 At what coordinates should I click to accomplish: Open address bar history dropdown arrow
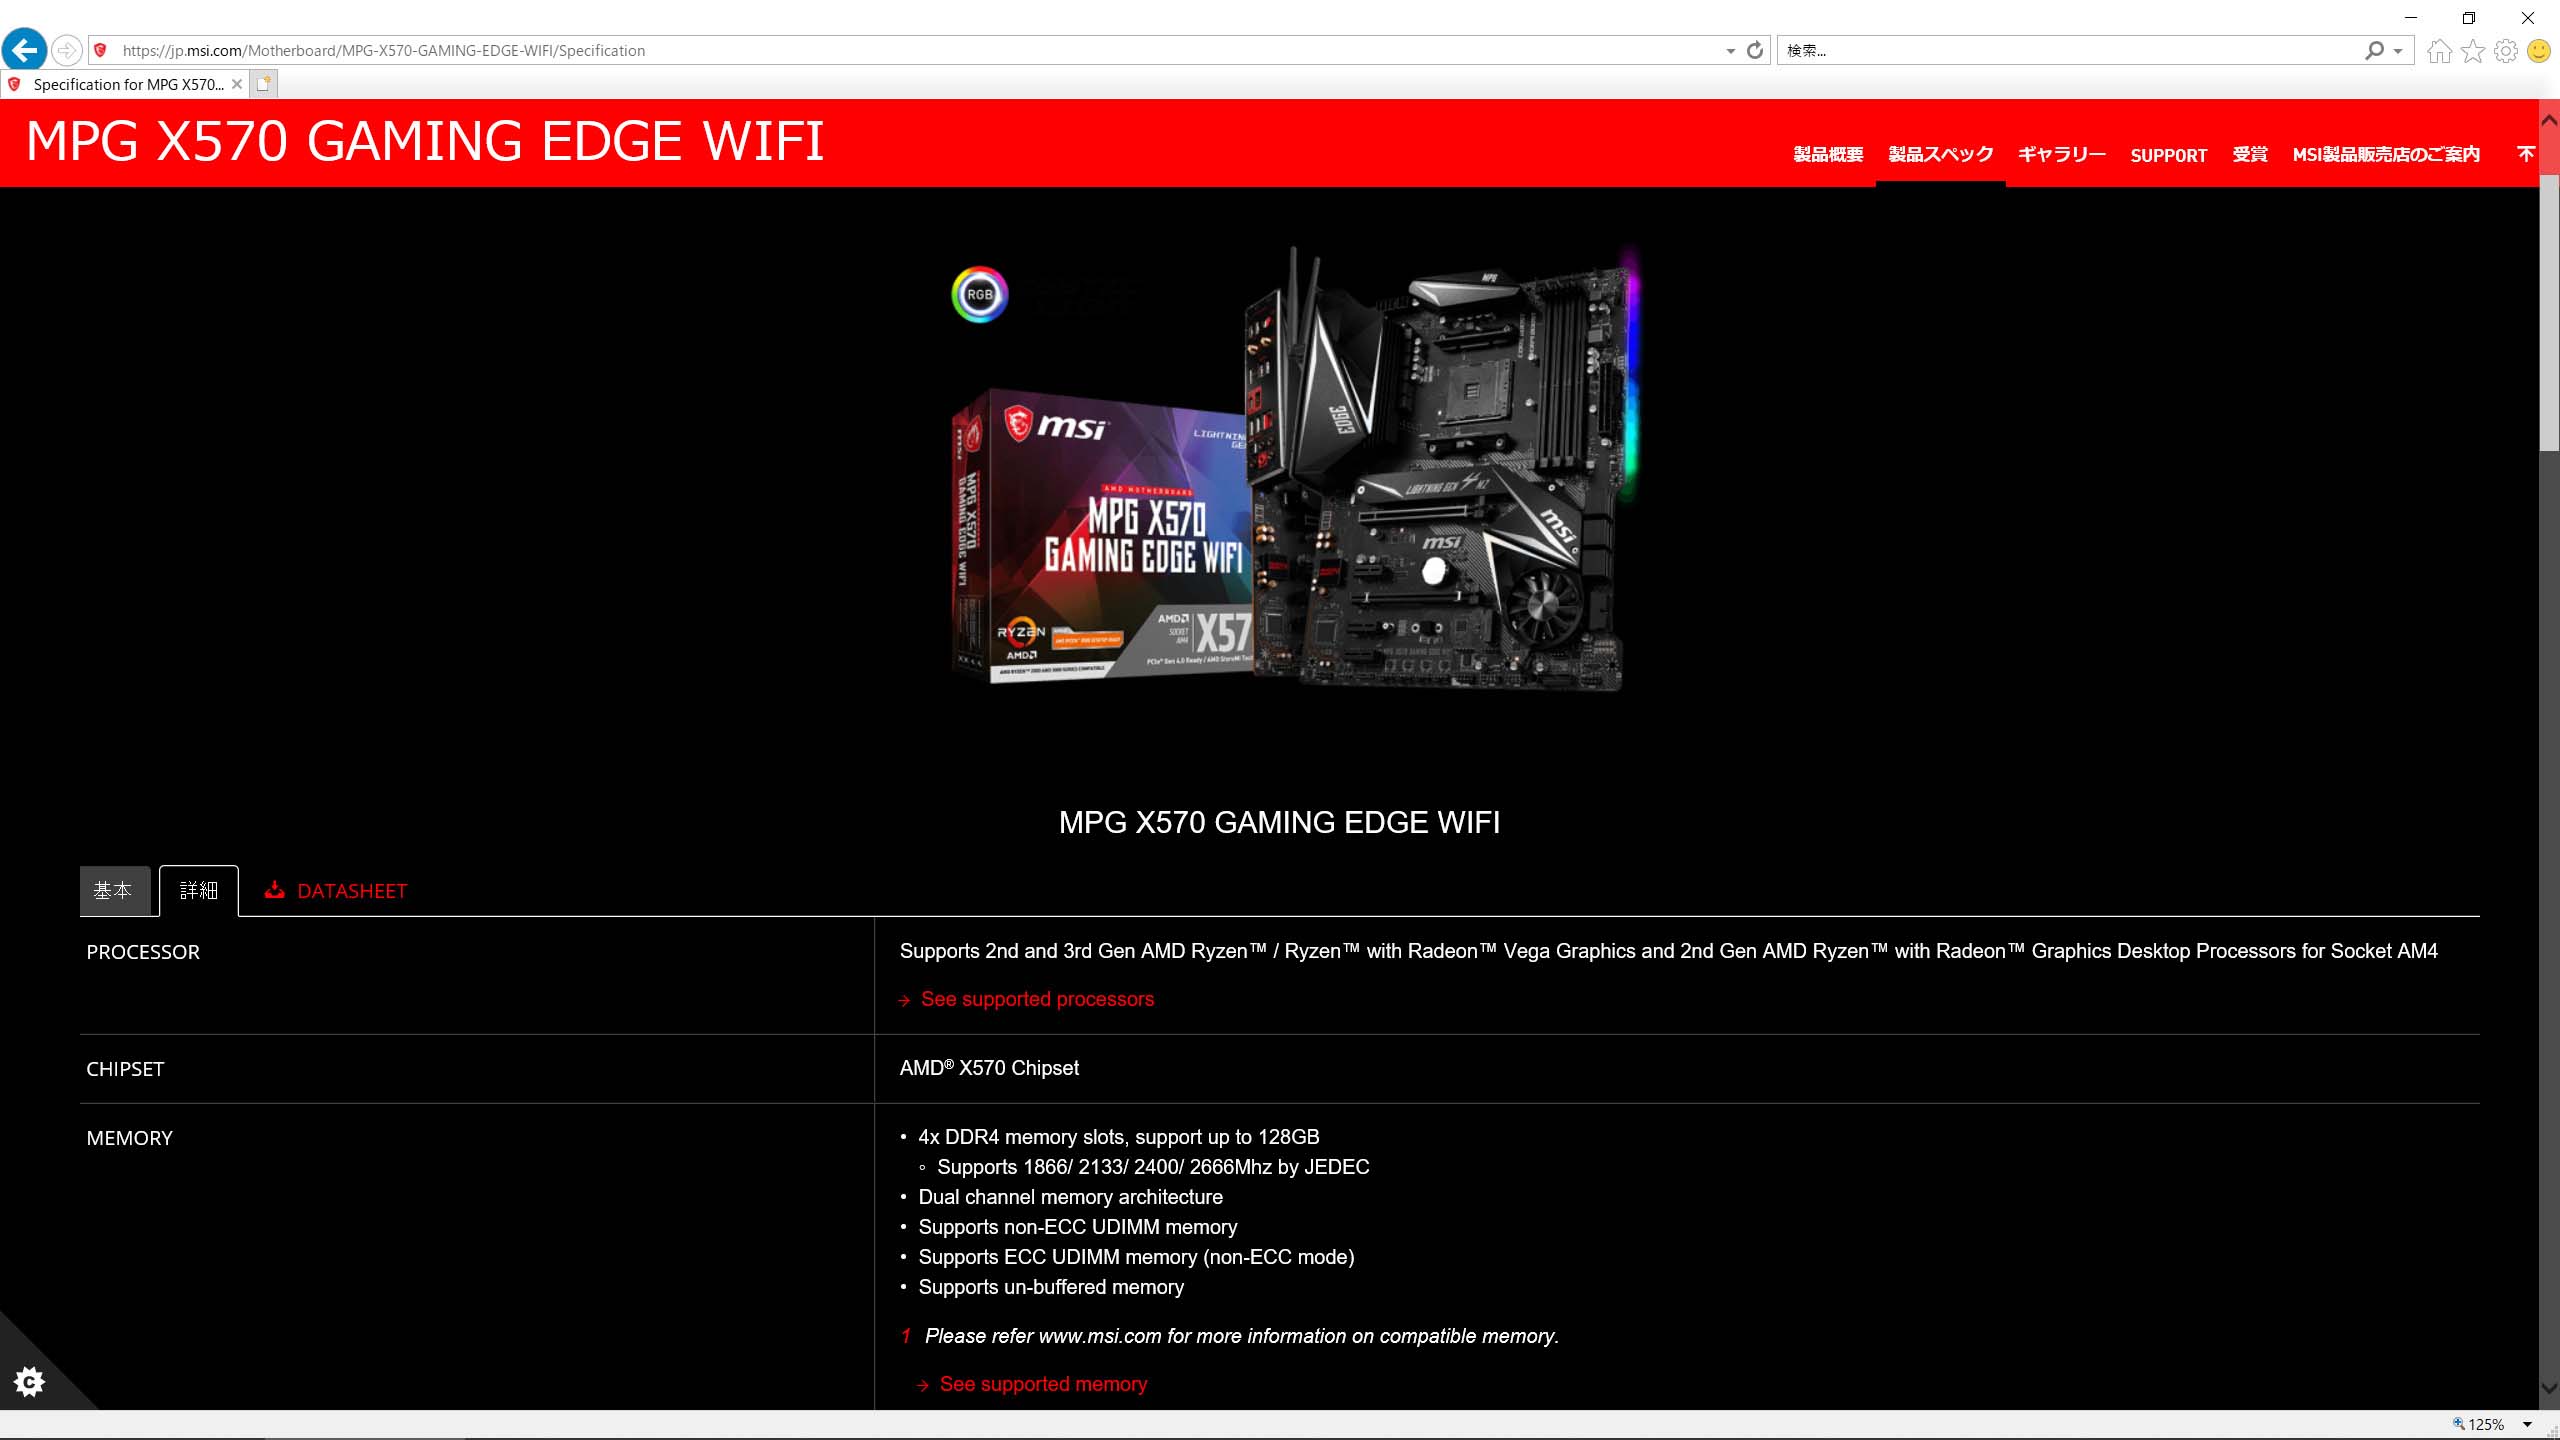coord(1730,51)
